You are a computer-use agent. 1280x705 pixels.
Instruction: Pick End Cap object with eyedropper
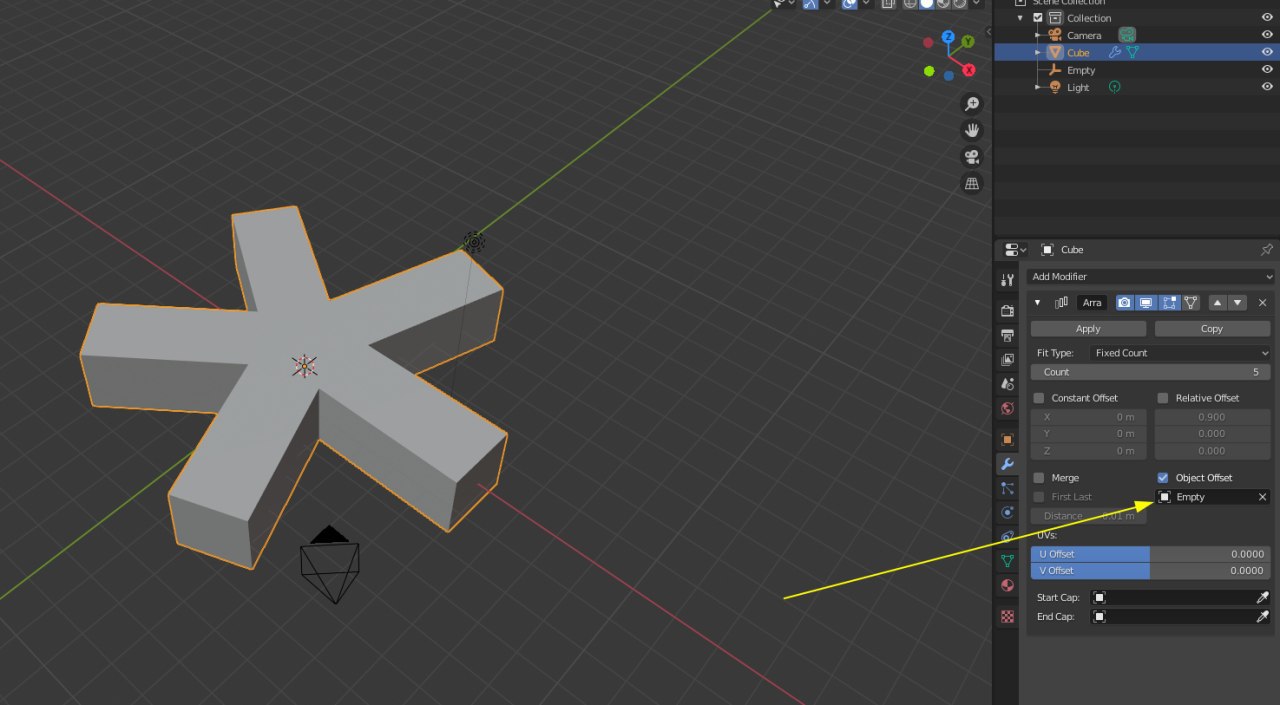(1262, 617)
